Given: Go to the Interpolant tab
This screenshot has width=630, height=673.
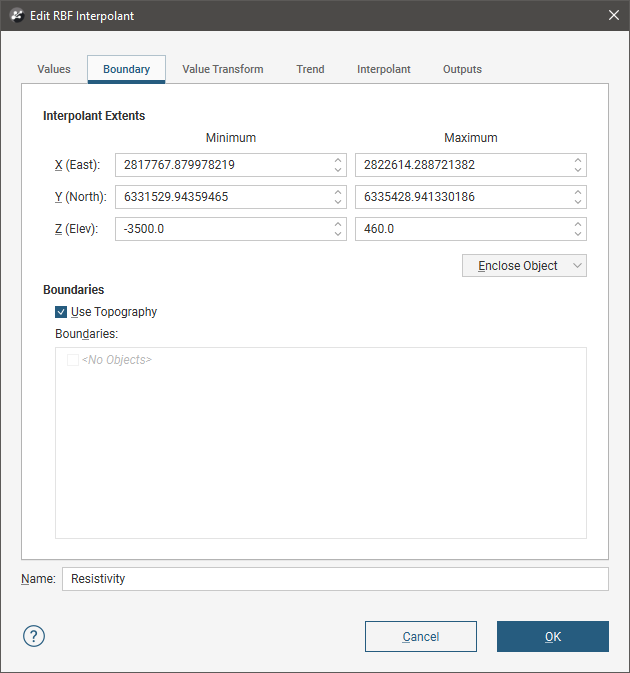Looking at the screenshot, I should point(383,70).
